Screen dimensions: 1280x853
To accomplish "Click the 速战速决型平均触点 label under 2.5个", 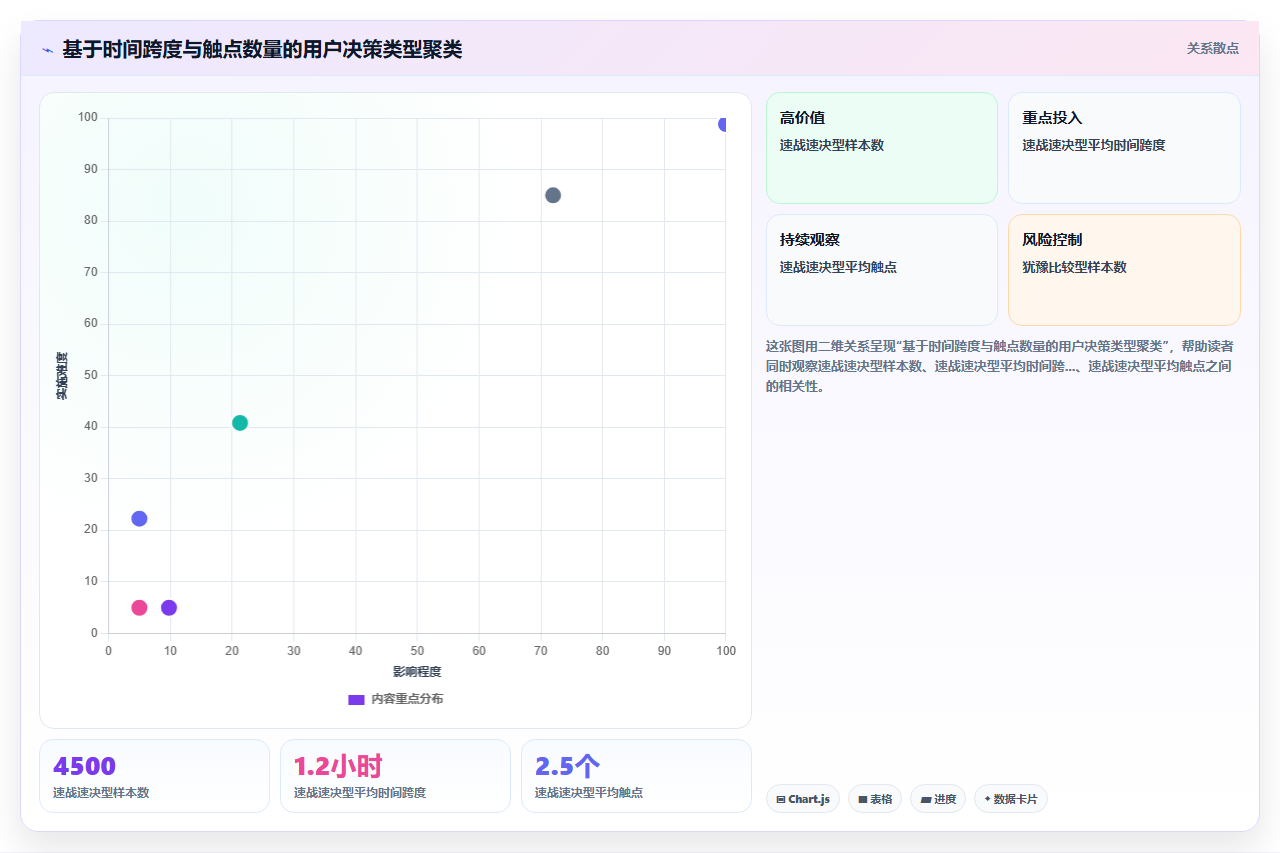I will pos(588,793).
